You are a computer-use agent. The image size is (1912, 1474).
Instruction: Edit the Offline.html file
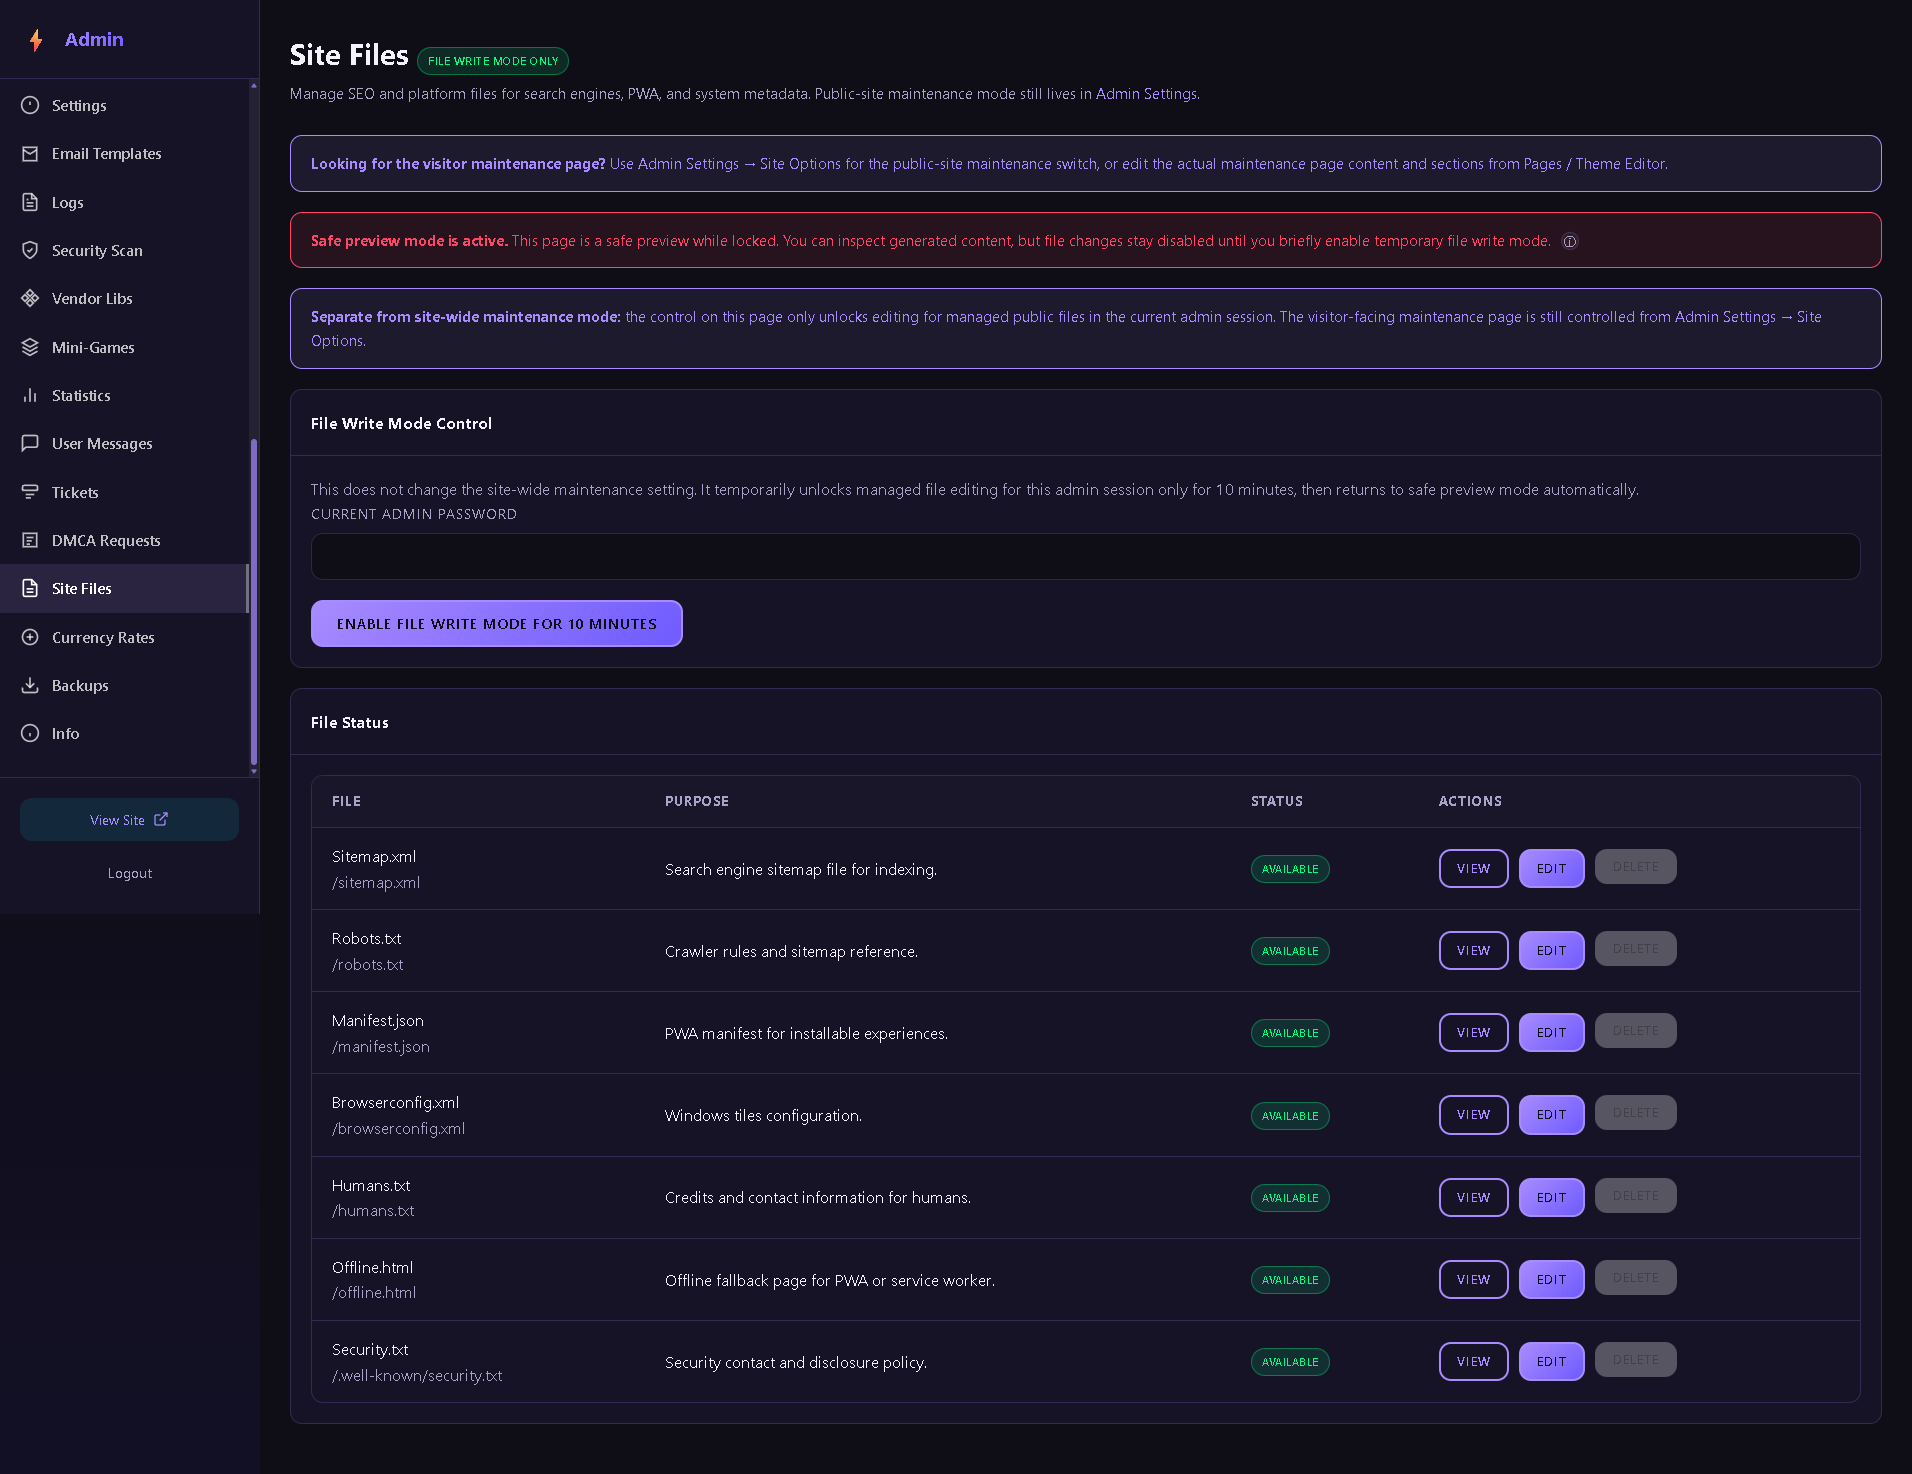(1551, 1279)
